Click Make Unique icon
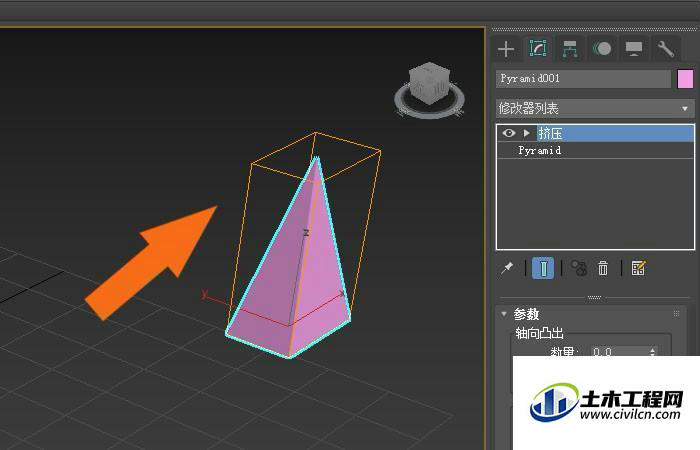The width and height of the screenshot is (700, 450). pos(579,268)
